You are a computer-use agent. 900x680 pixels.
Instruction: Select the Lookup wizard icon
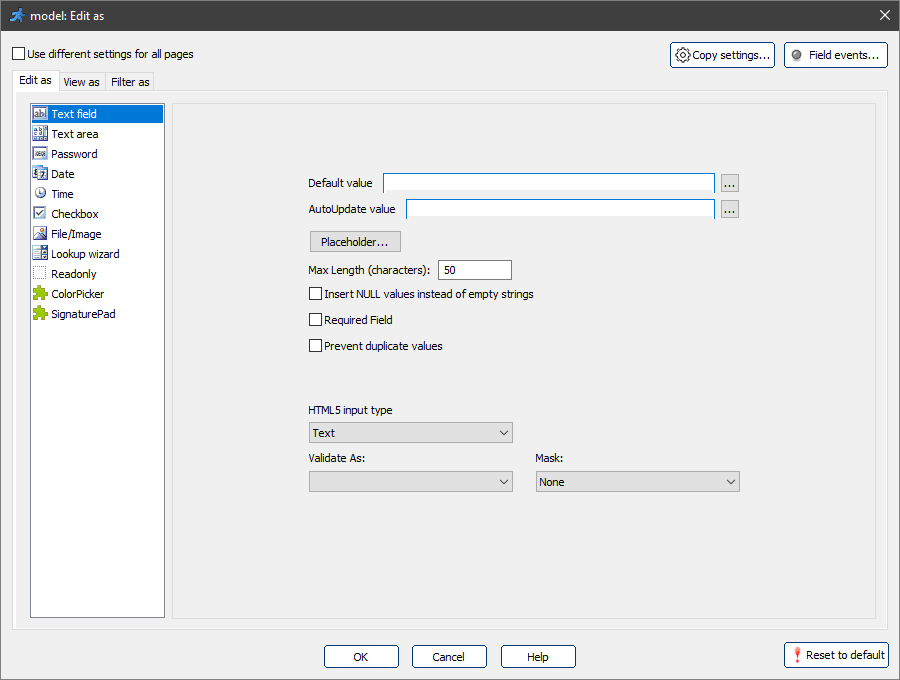40,254
